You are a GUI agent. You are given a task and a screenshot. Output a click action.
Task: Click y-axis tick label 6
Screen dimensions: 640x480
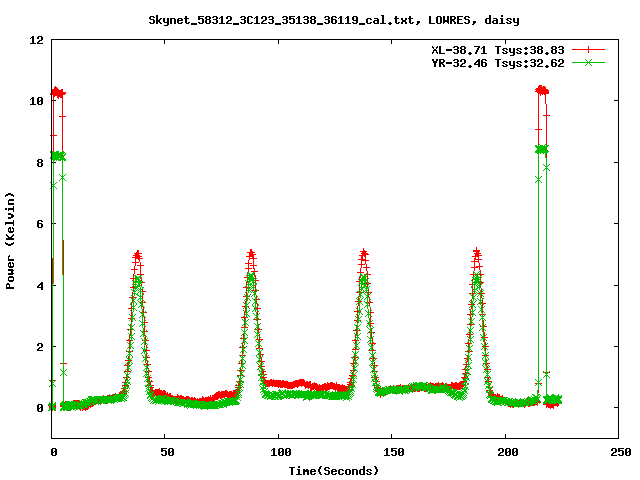coord(40,224)
